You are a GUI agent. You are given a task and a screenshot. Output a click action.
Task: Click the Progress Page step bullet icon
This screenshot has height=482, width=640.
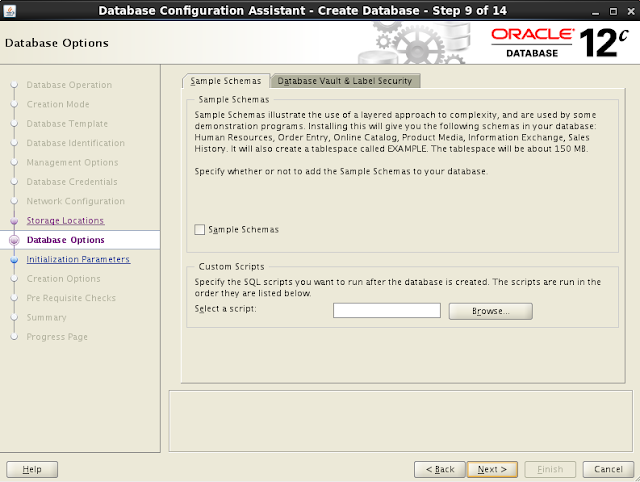14,337
